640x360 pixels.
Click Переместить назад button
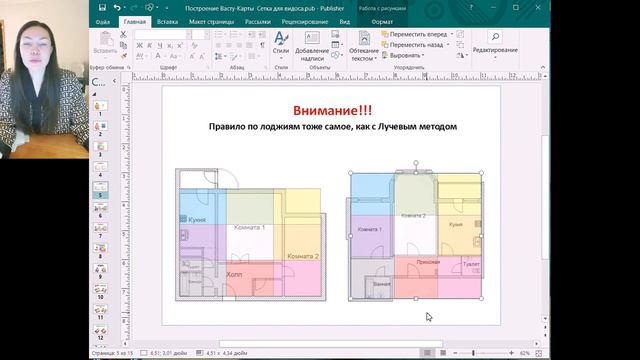pyautogui.click(x=413, y=44)
